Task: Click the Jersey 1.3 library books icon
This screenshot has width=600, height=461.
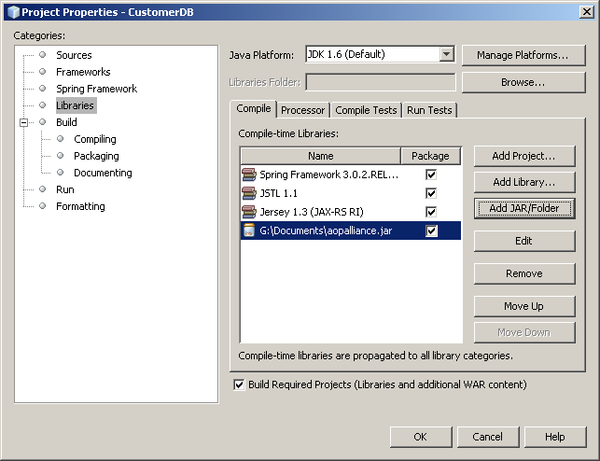Action: point(249,212)
